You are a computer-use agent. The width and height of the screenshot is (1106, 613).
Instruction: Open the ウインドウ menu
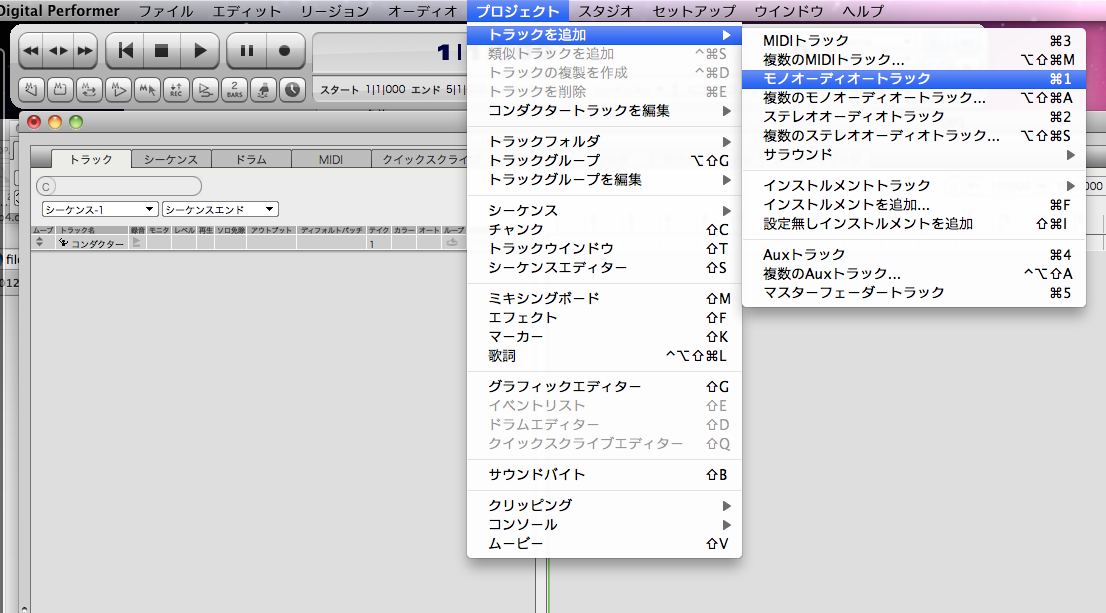(789, 11)
